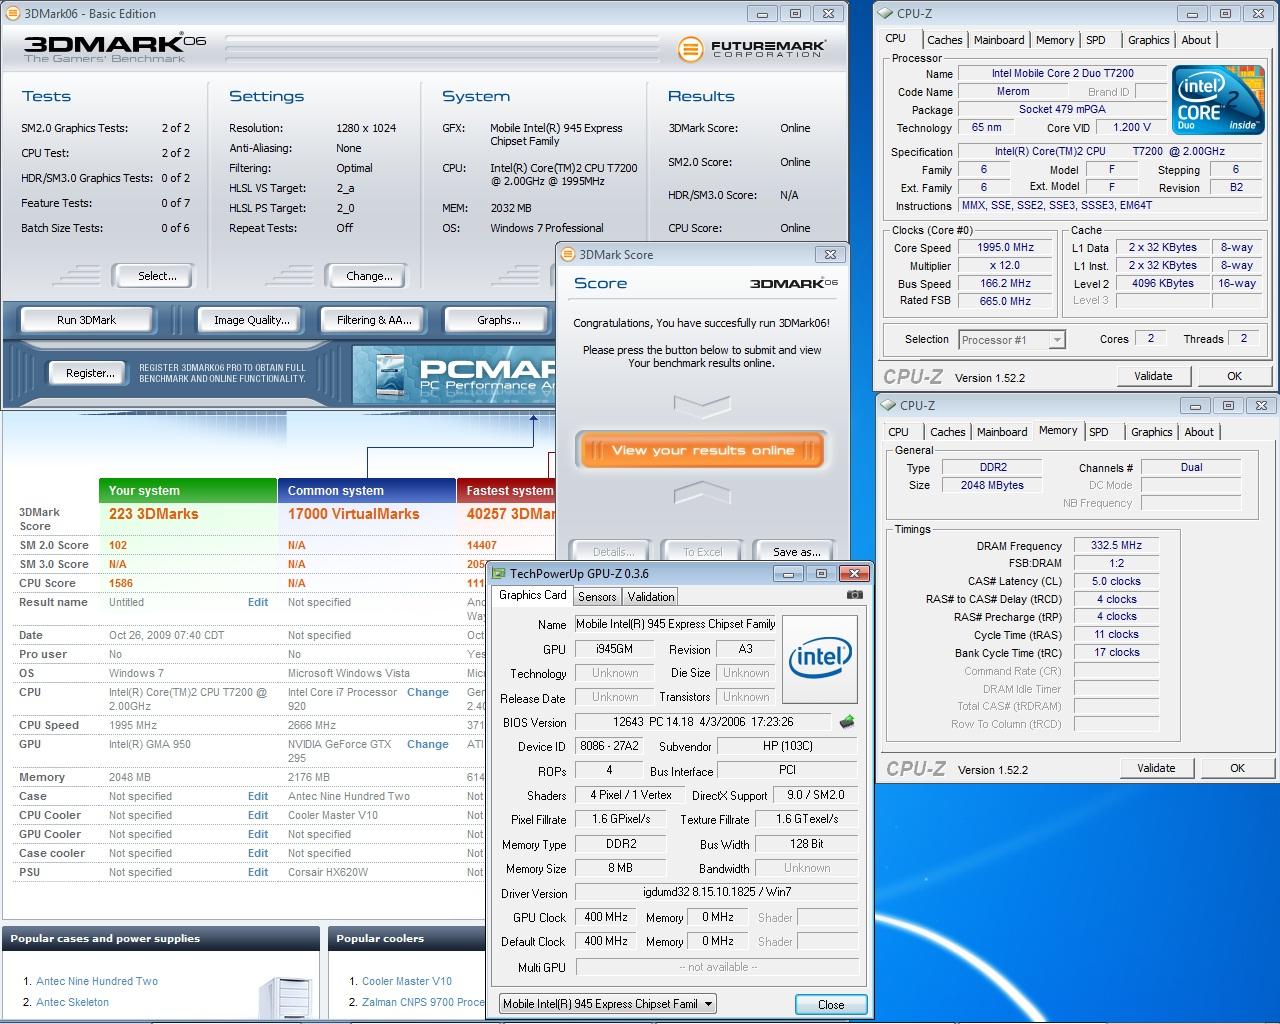Open the Processor #1 selection dropdown
1280x1024 pixels.
tap(1012, 340)
